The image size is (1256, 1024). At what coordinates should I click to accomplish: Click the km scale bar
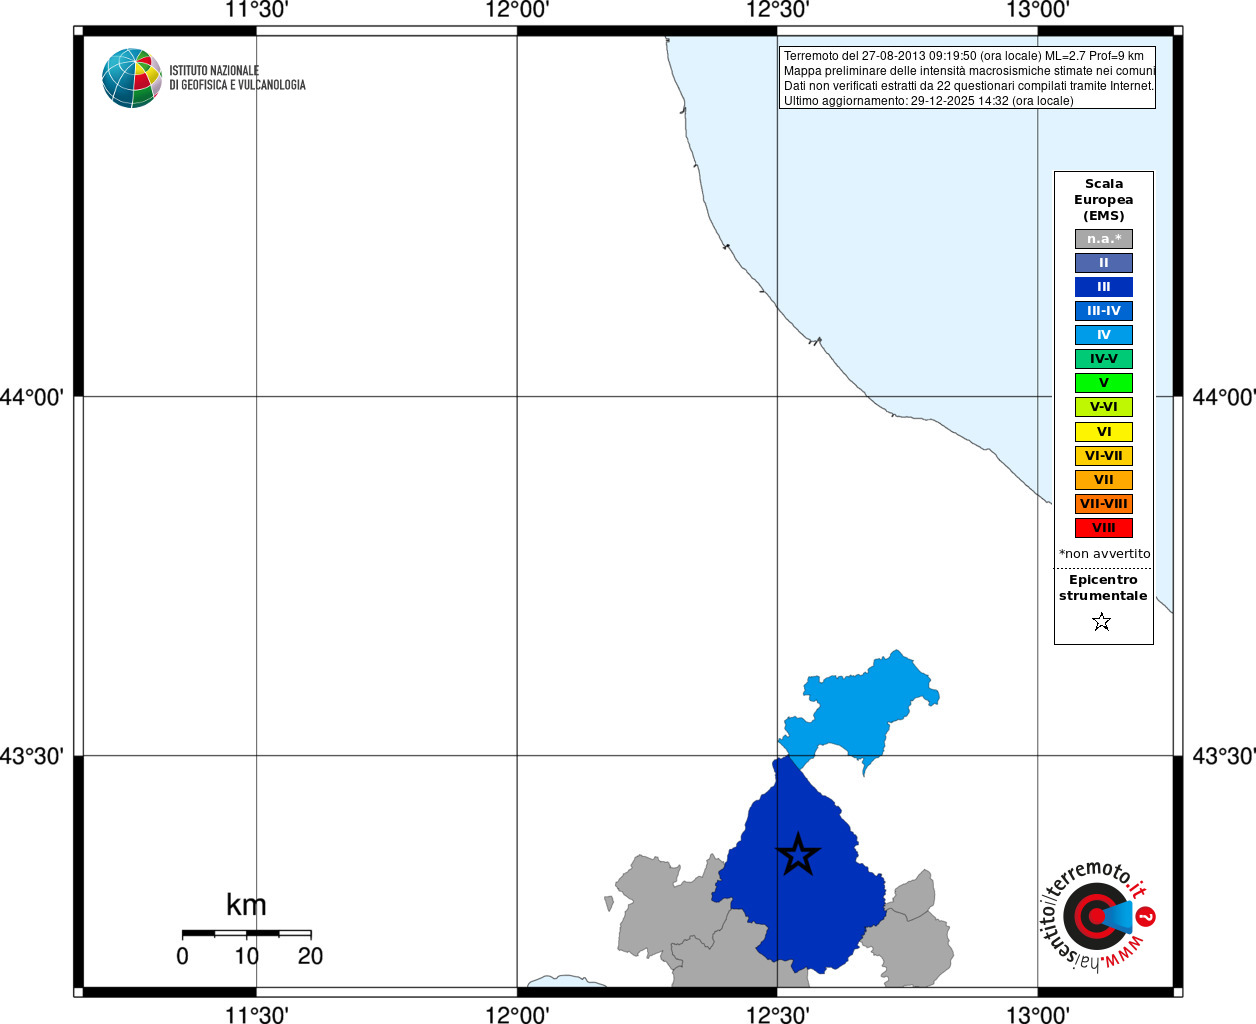[x=246, y=933]
